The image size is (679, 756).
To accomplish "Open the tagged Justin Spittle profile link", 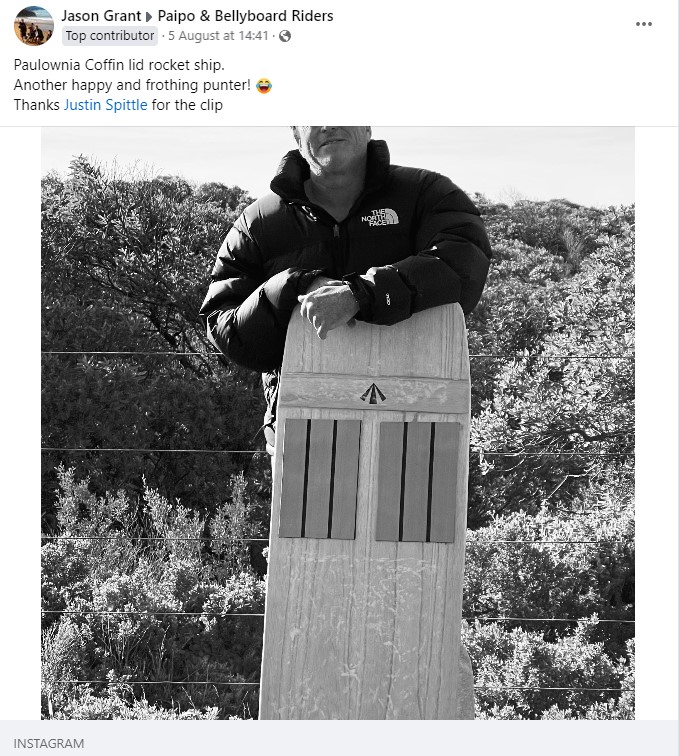I will pos(106,105).
